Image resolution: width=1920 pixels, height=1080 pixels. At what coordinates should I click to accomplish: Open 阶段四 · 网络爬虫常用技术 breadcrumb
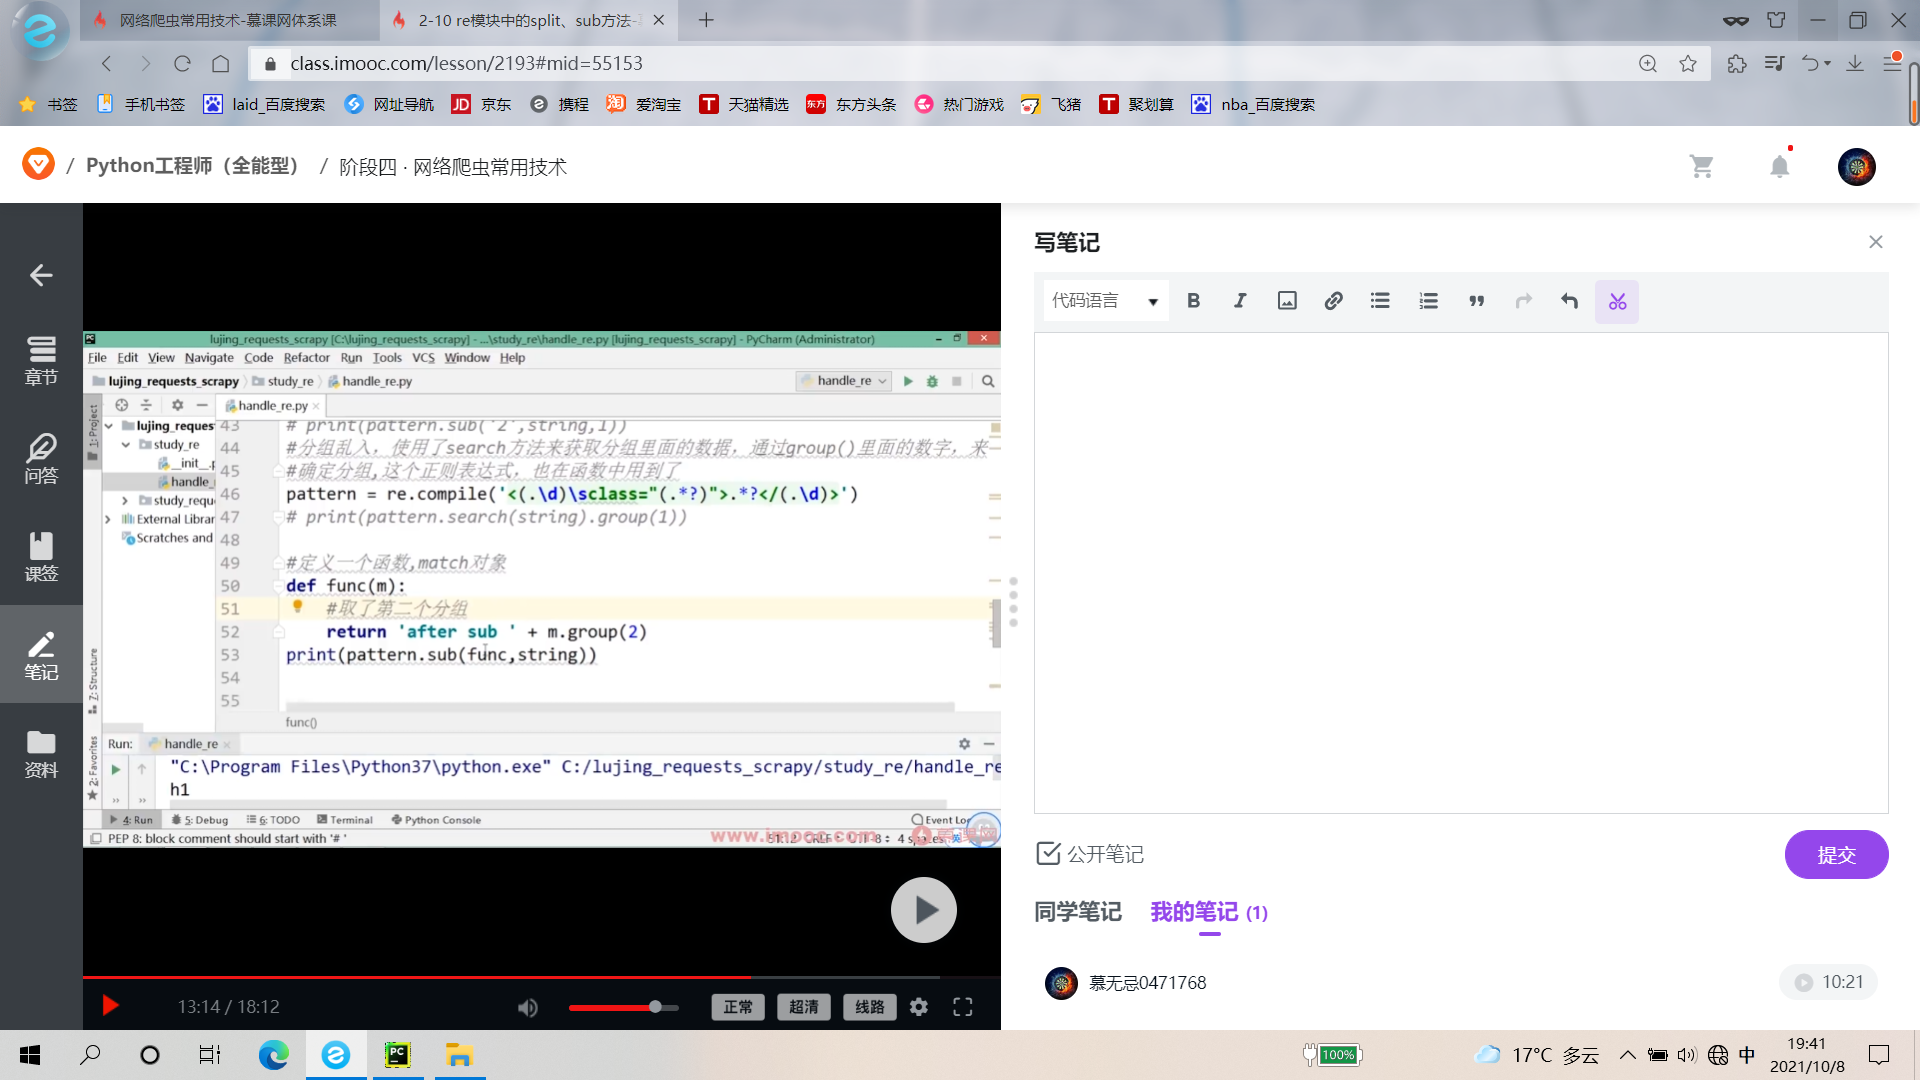453,167
